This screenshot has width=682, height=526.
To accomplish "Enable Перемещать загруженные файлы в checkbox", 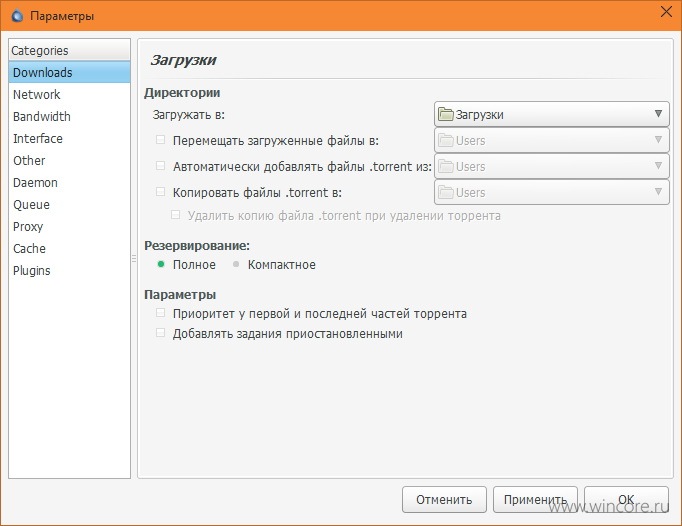I will point(160,140).
